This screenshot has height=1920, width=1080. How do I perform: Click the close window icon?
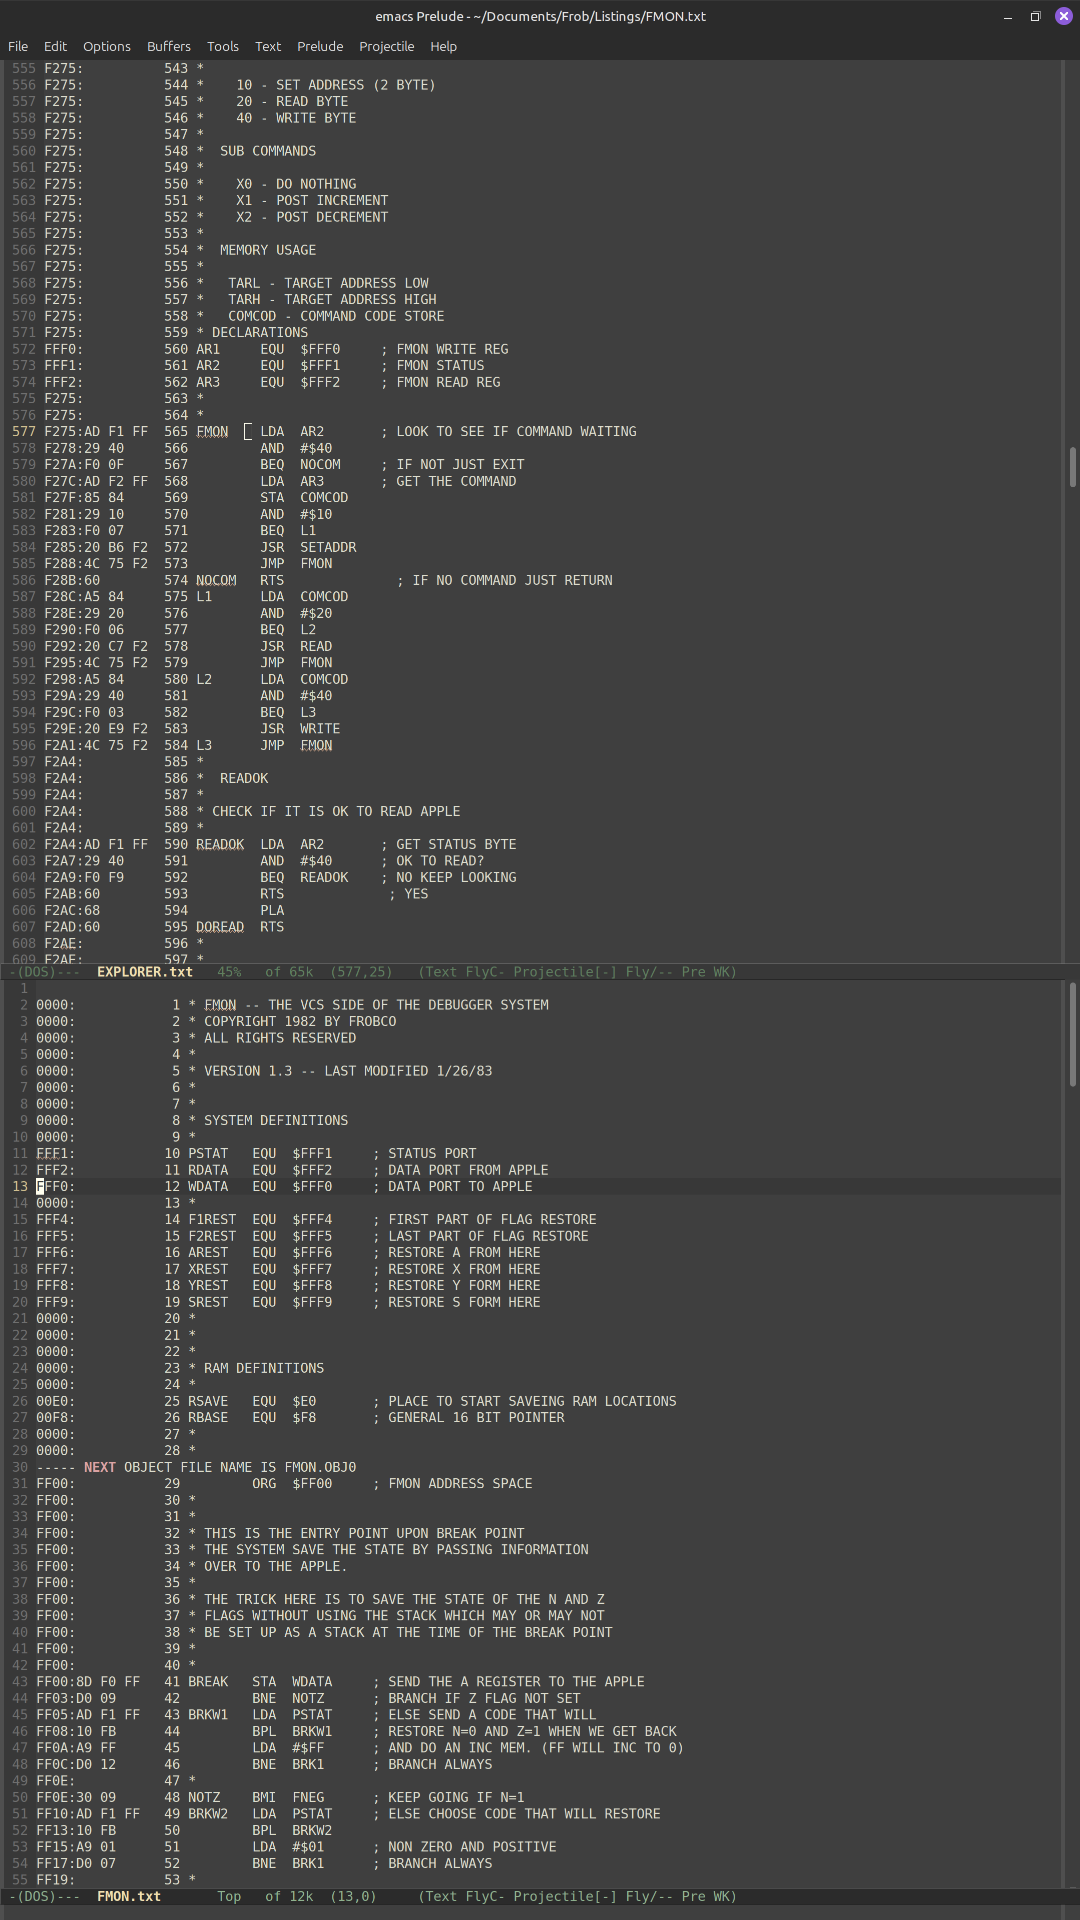tap(1063, 16)
